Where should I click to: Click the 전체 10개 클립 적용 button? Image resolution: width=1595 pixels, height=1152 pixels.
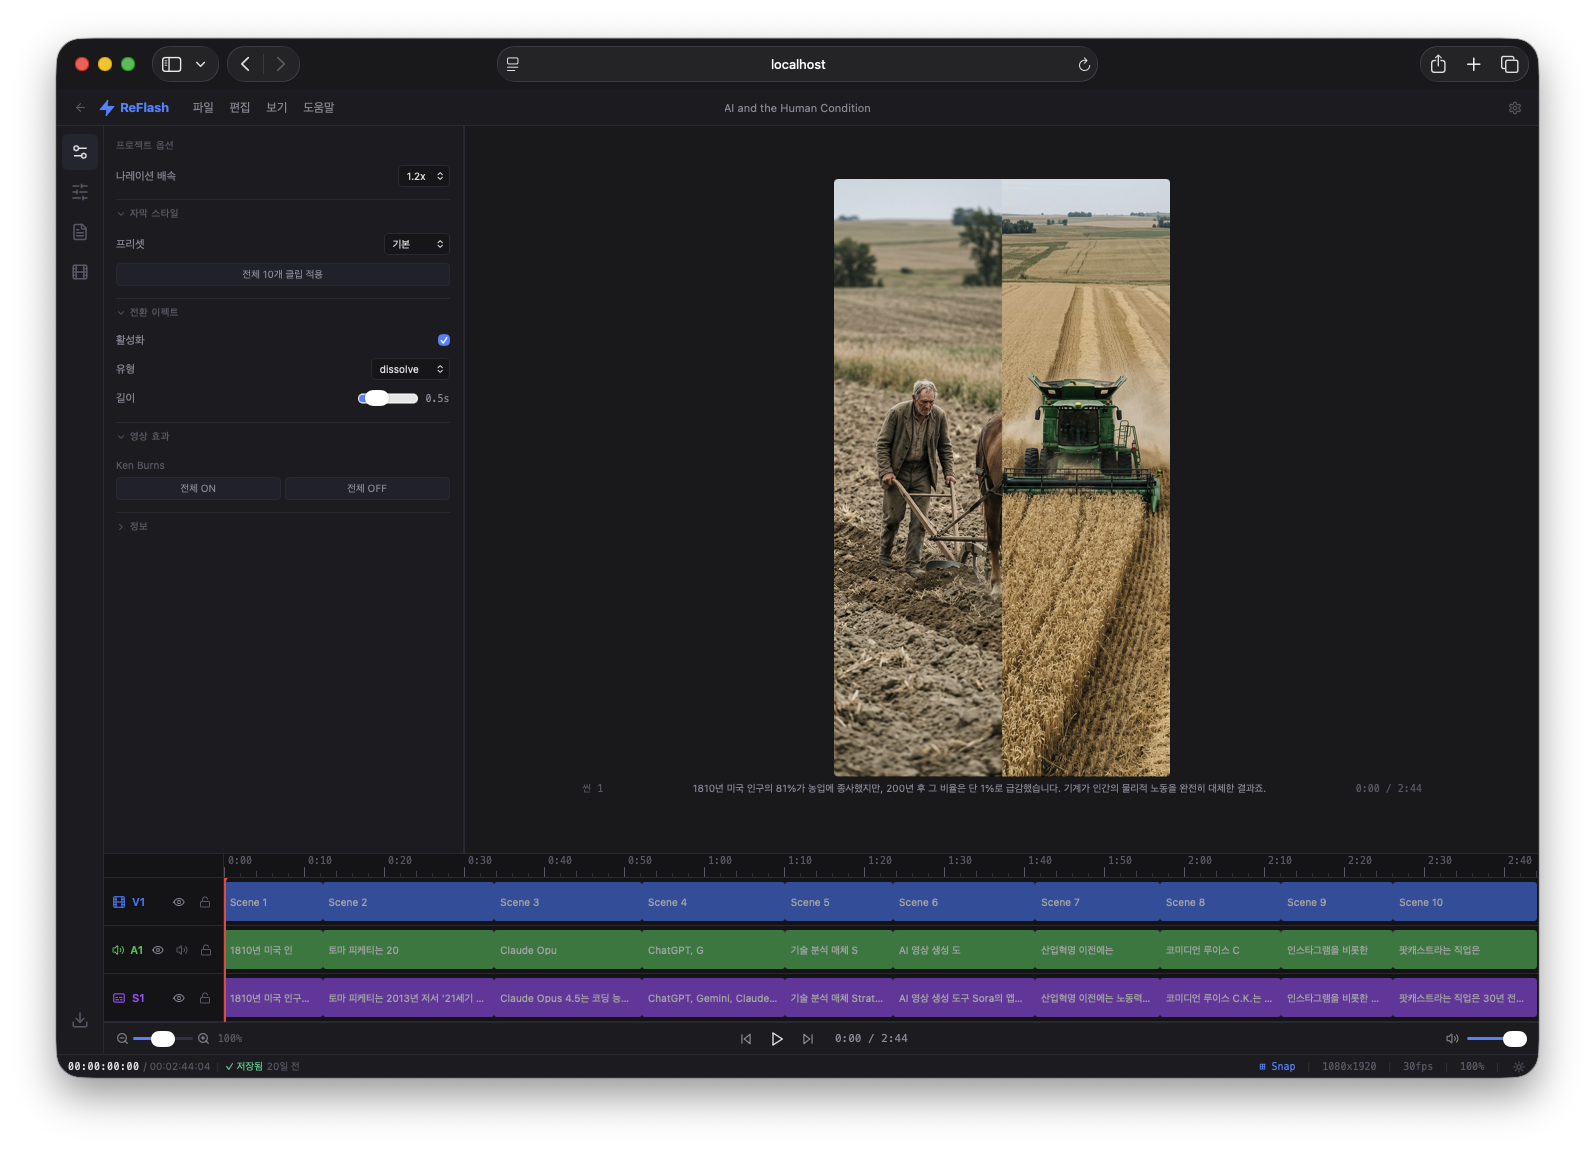tap(282, 274)
